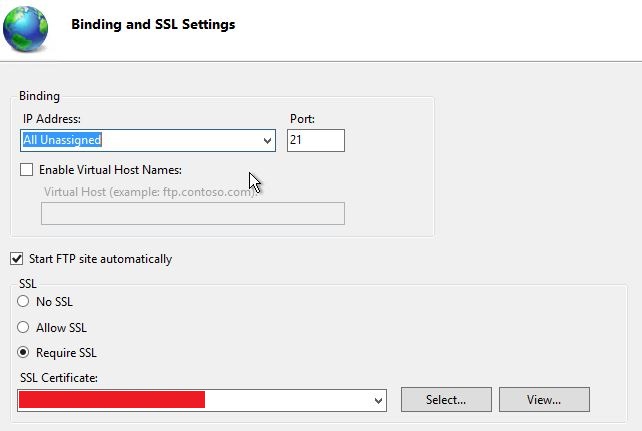Click the SSL Certificate label
642x431 pixels.
59,378
